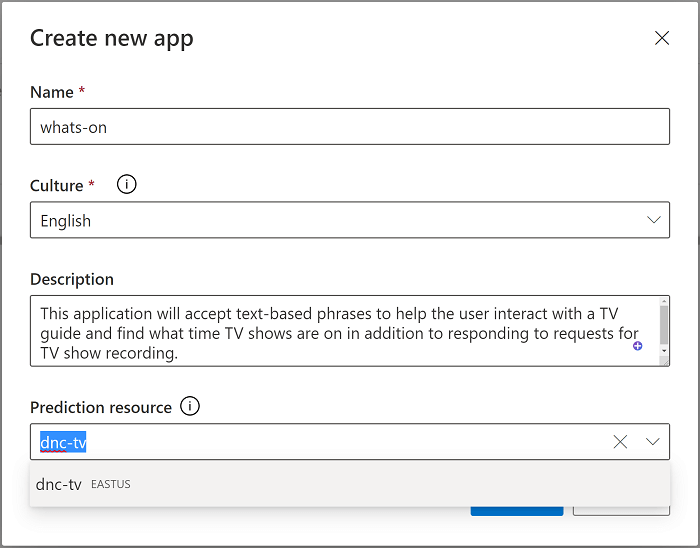Click the partially hidden Cancel button
700x548 pixels.
tap(620, 511)
